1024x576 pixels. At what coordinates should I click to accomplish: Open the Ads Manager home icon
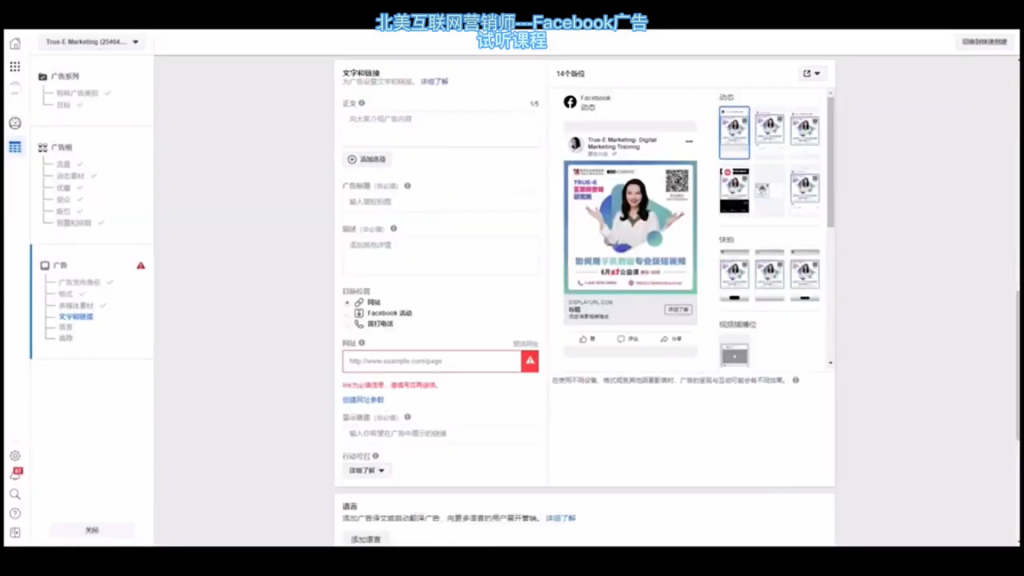[14, 44]
